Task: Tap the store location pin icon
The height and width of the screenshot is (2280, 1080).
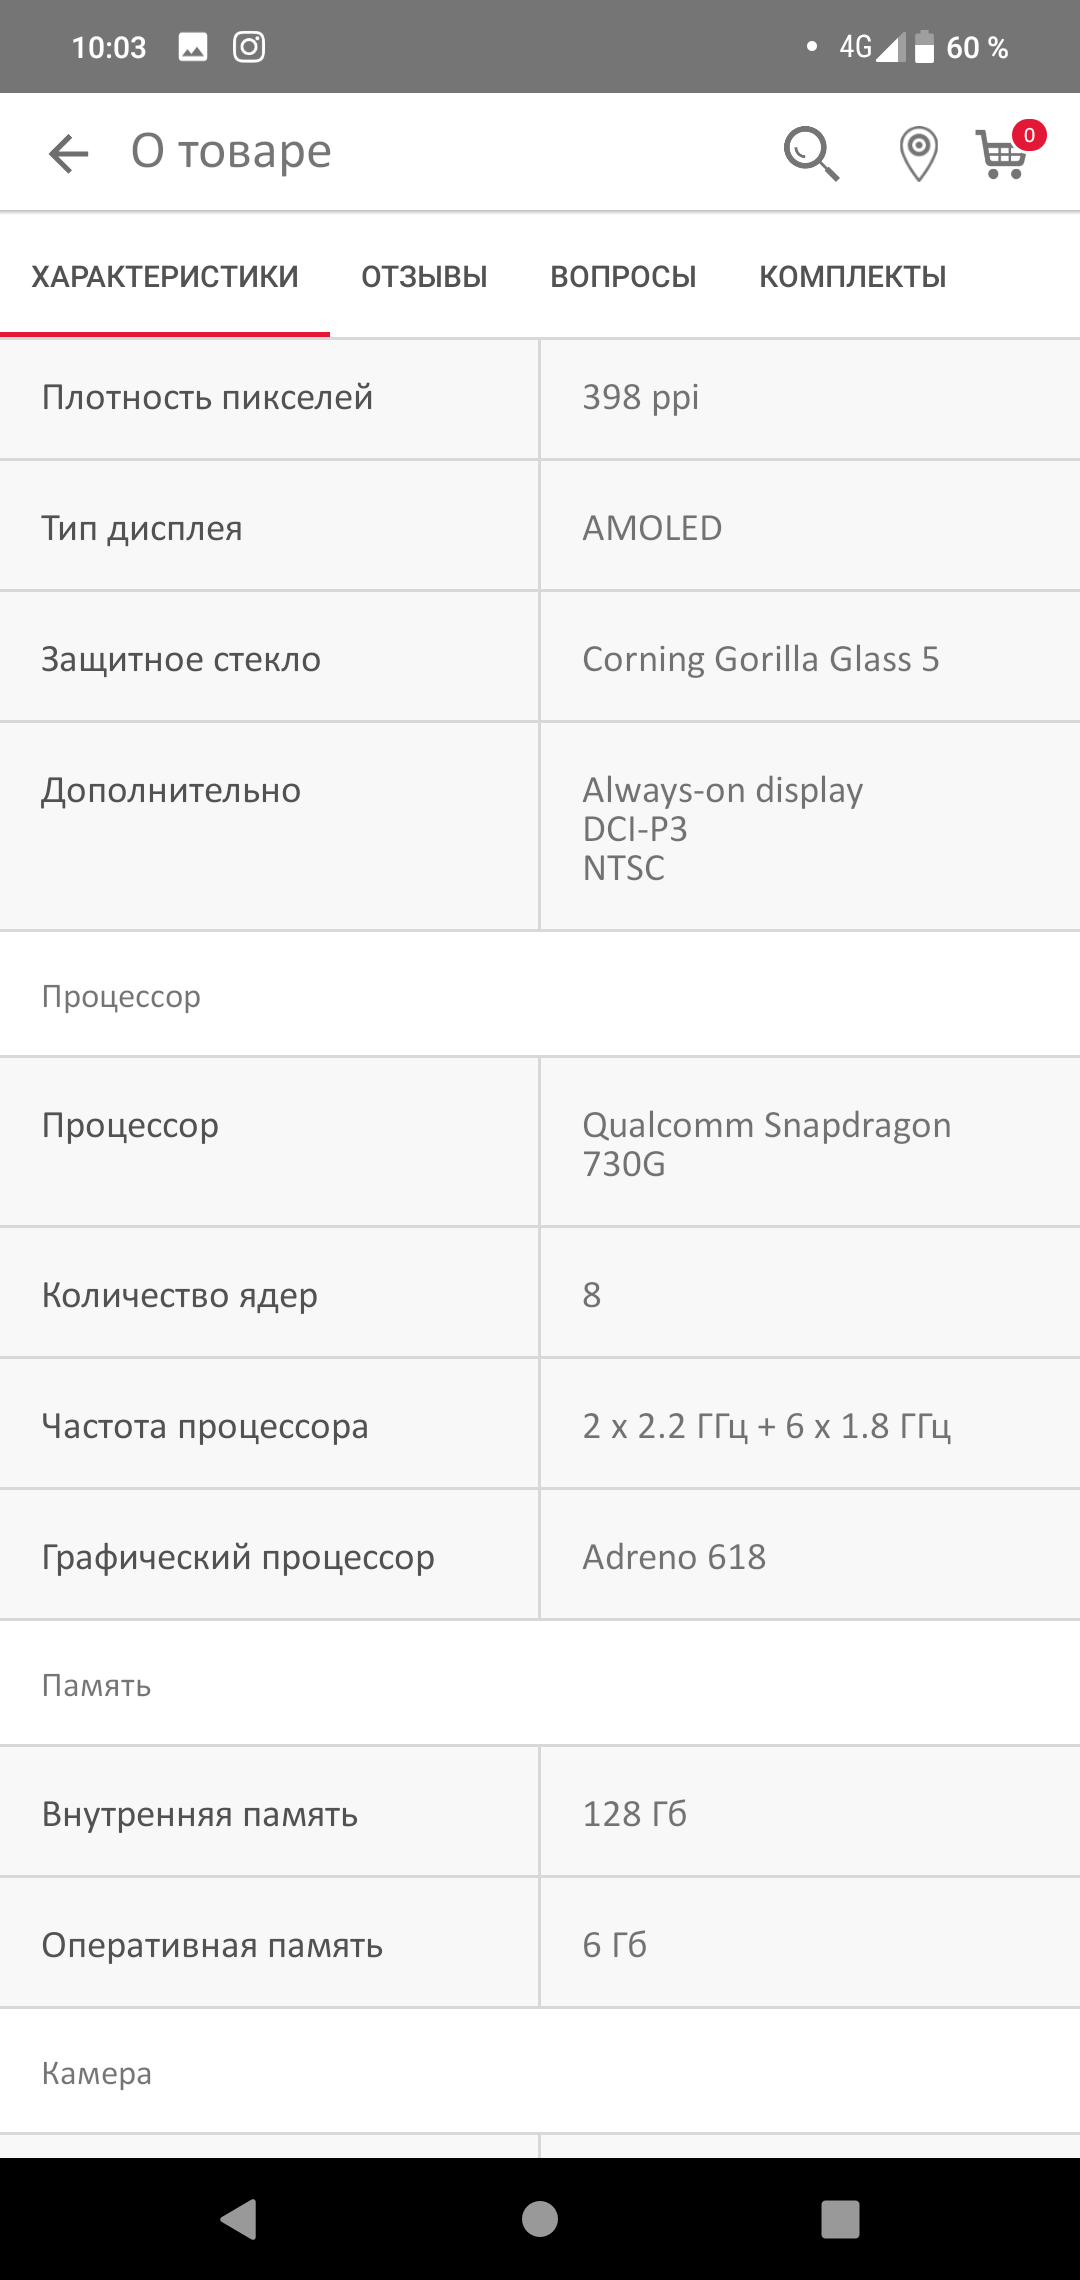Action: [918, 154]
